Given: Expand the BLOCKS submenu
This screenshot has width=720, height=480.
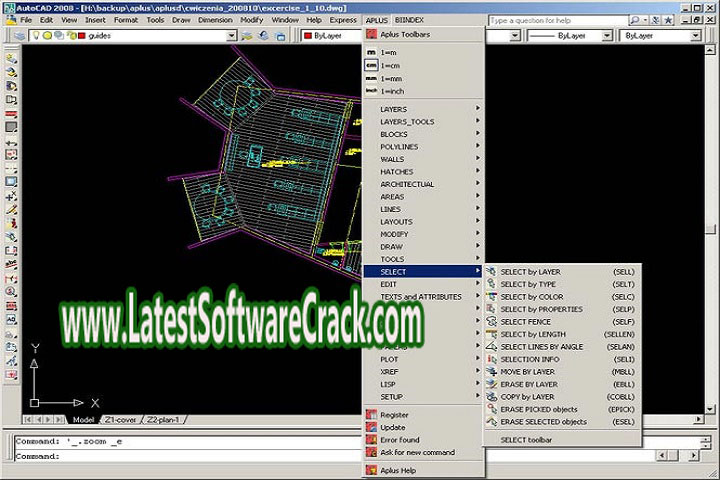Looking at the screenshot, I should 423,134.
